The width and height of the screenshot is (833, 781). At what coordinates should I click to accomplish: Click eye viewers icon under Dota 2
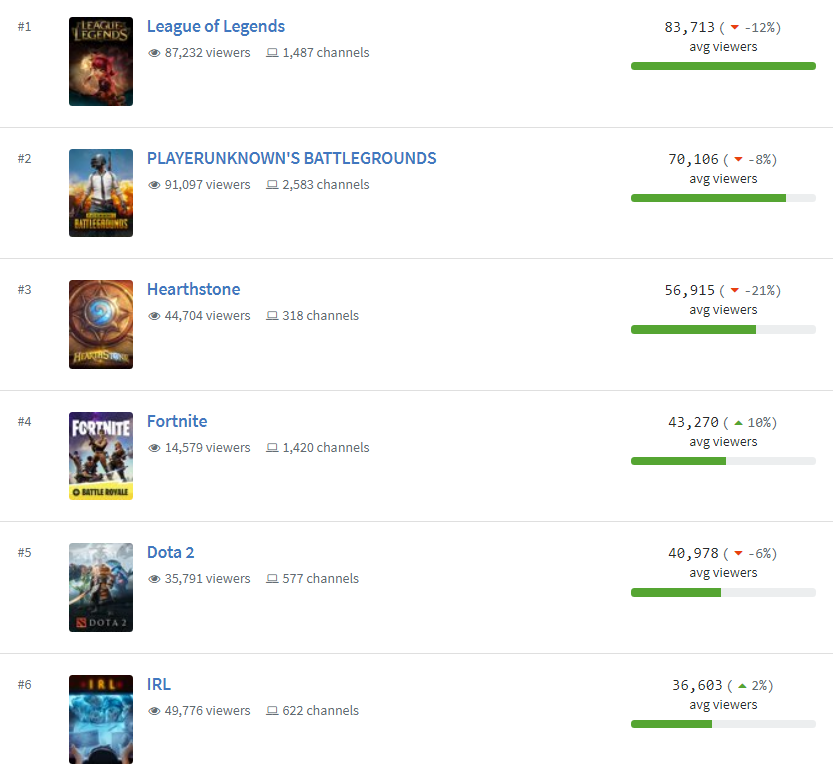coord(154,579)
